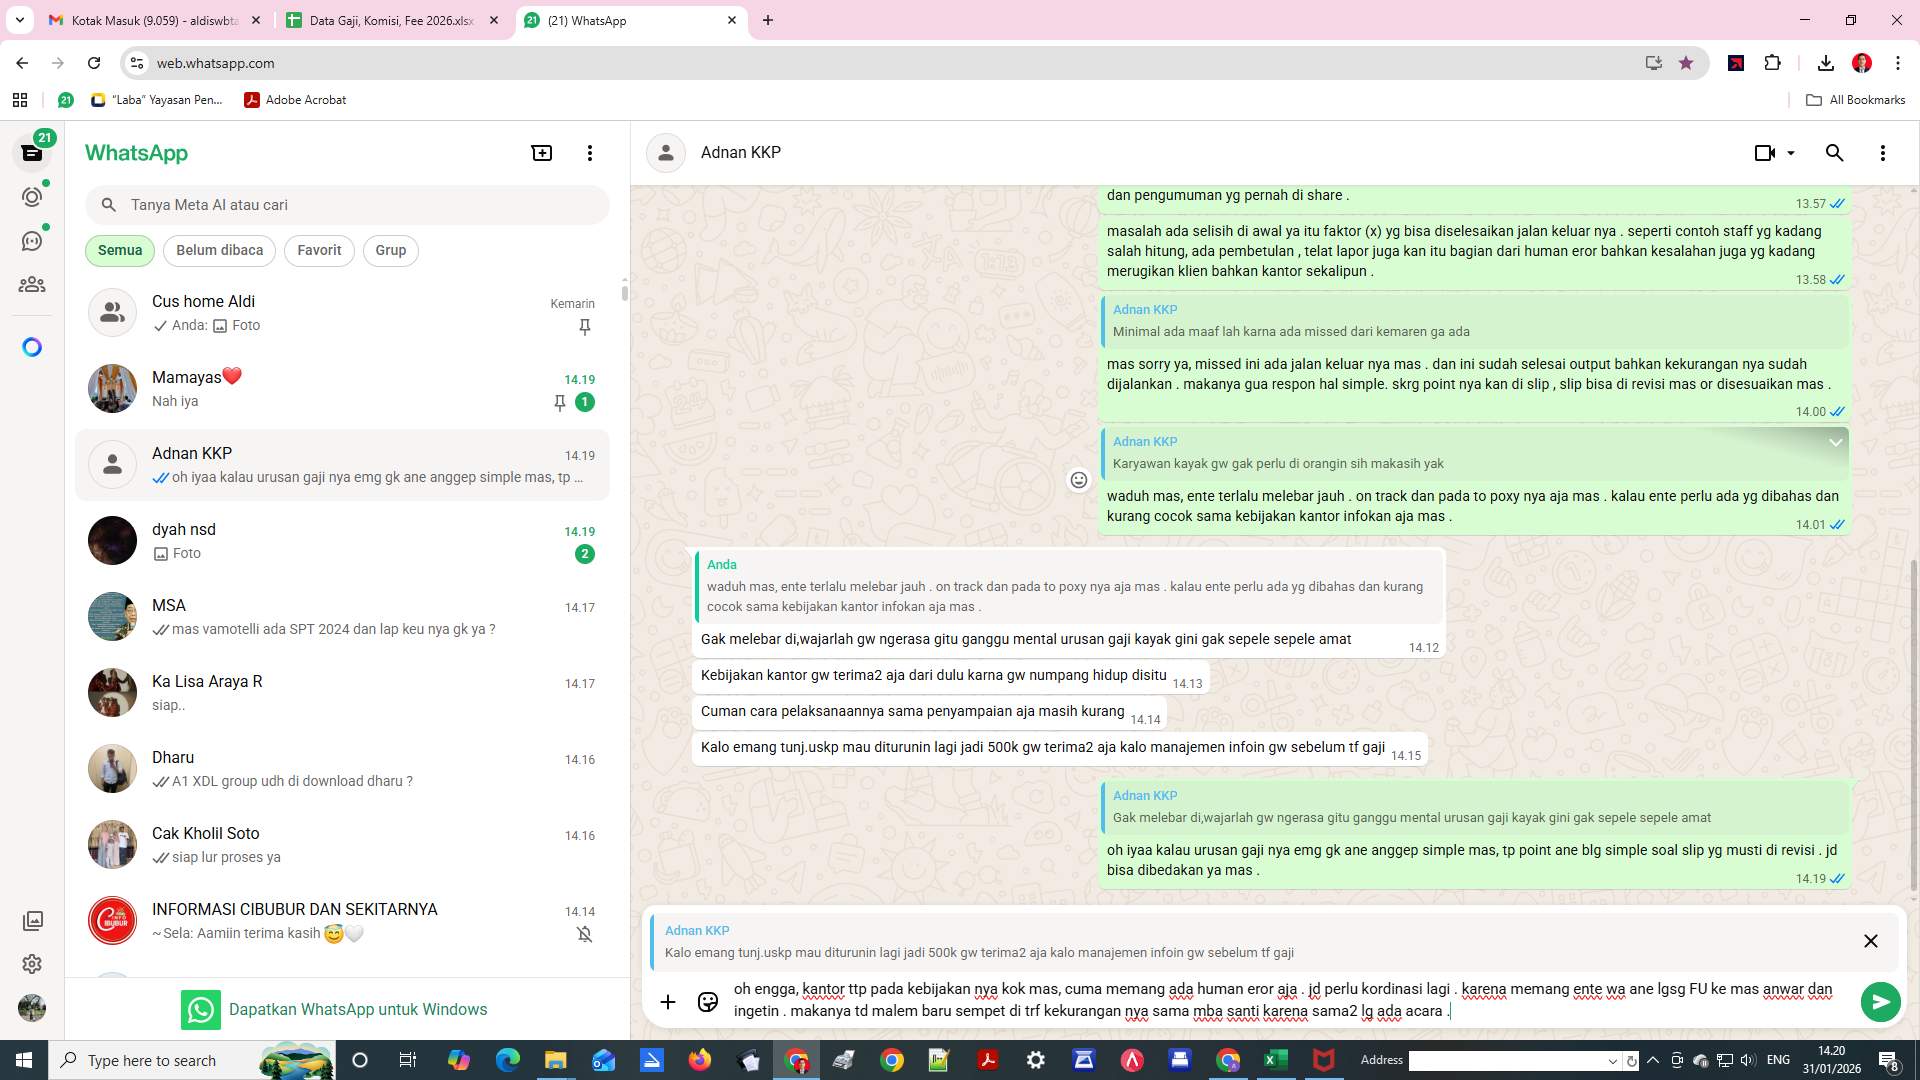Attach a file using the plus icon
This screenshot has height=1080, width=1920.
668,1001
